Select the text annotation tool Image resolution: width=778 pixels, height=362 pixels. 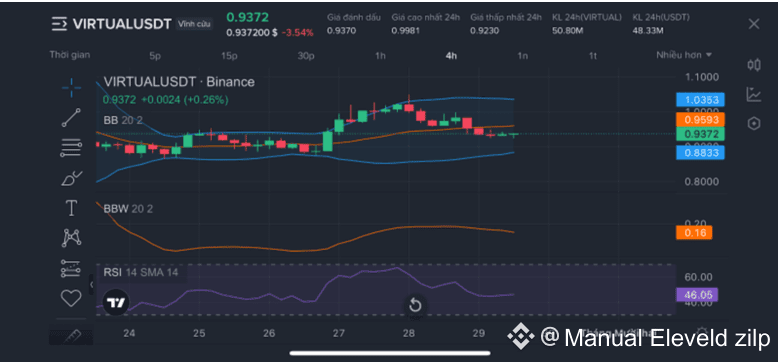click(x=71, y=208)
